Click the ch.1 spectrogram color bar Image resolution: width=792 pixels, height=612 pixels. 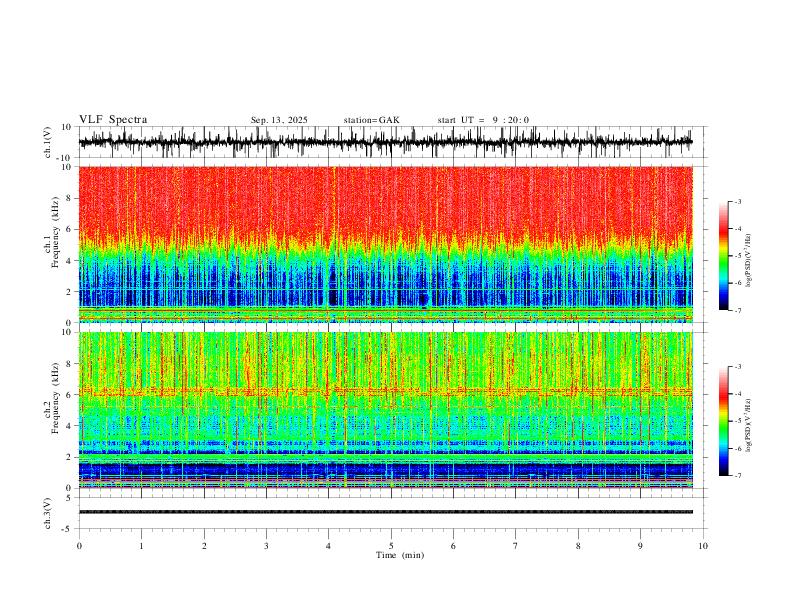723,256
